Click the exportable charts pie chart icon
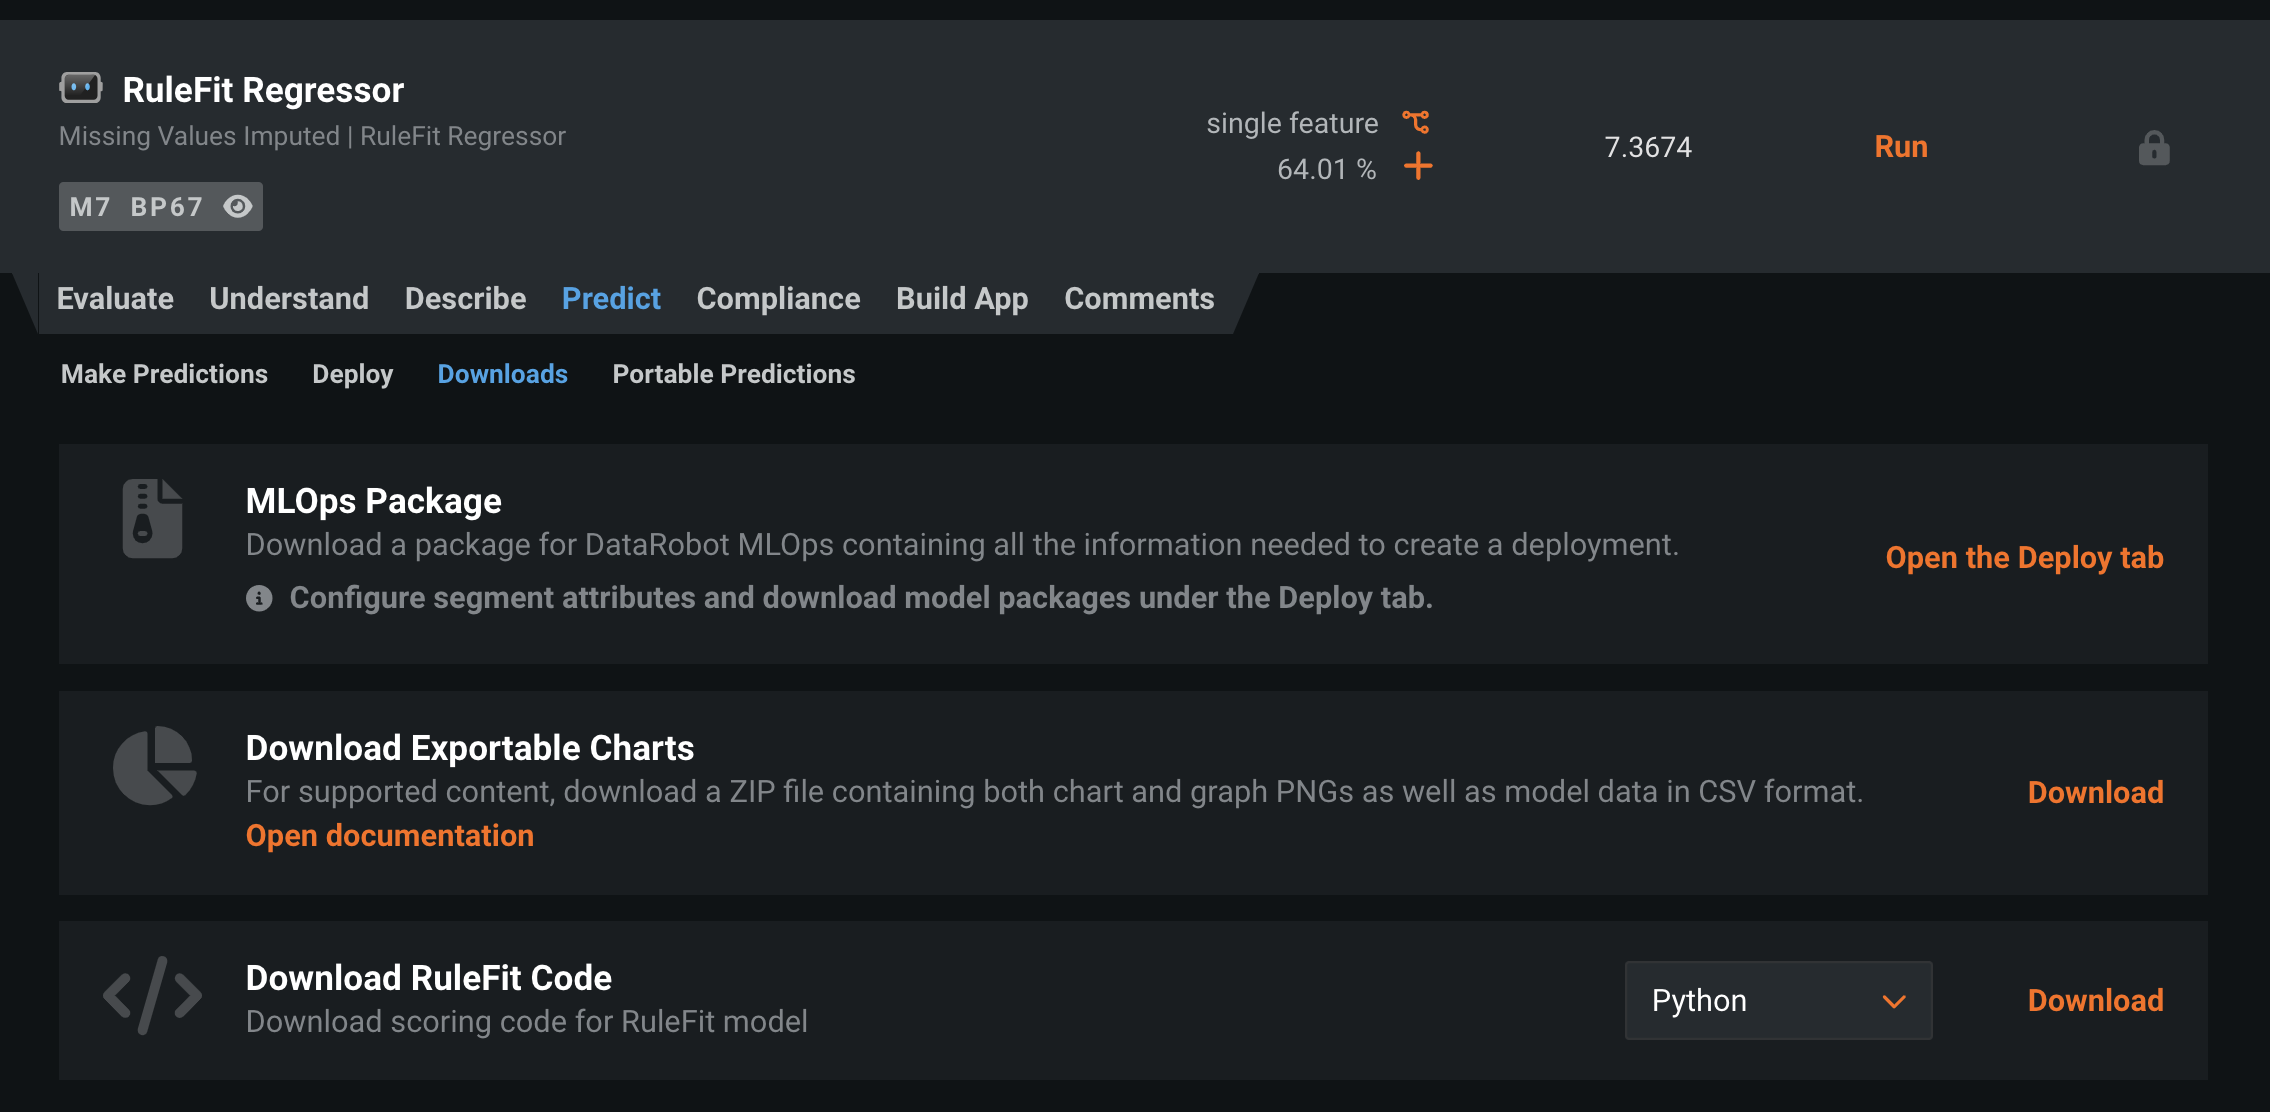This screenshot has width=2270, height=1112. tap(154, 765)
